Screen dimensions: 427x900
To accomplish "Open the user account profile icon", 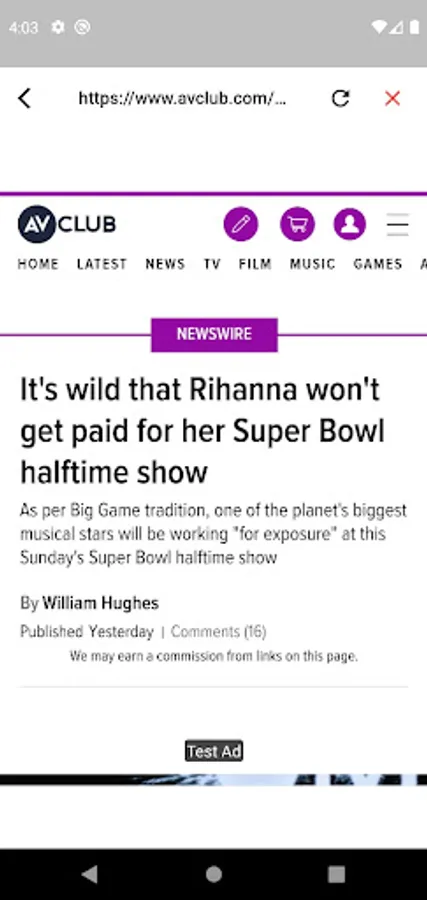I will [x=350, y=224].
